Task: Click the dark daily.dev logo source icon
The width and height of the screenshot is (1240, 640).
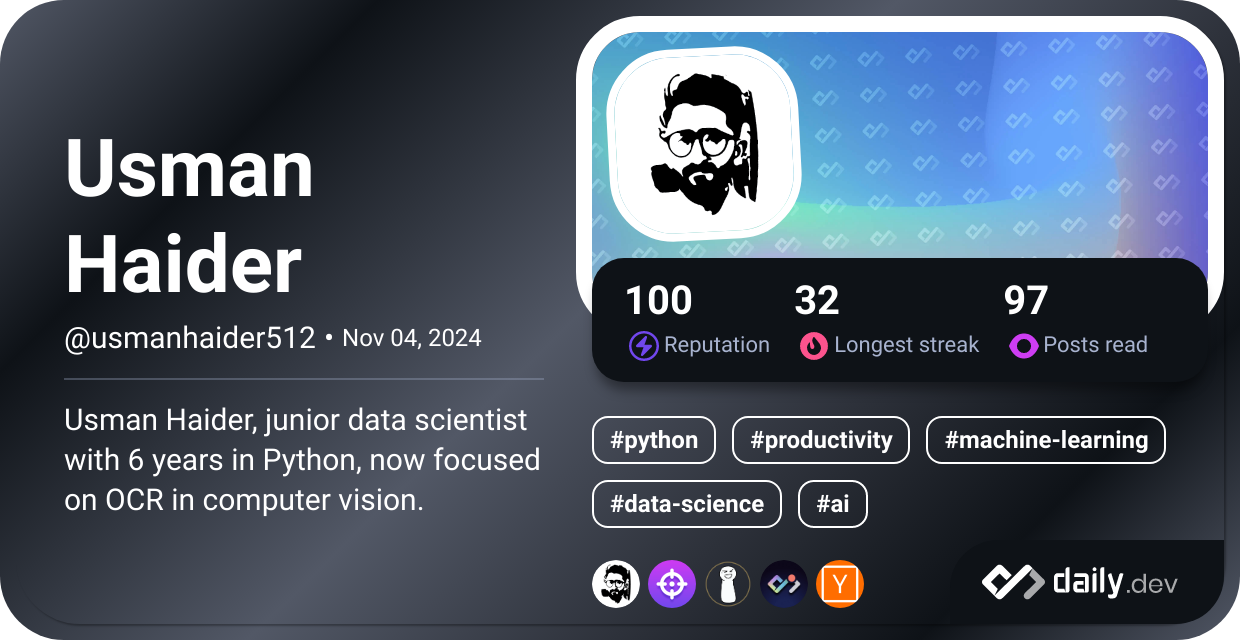Action: pos(783,584)
